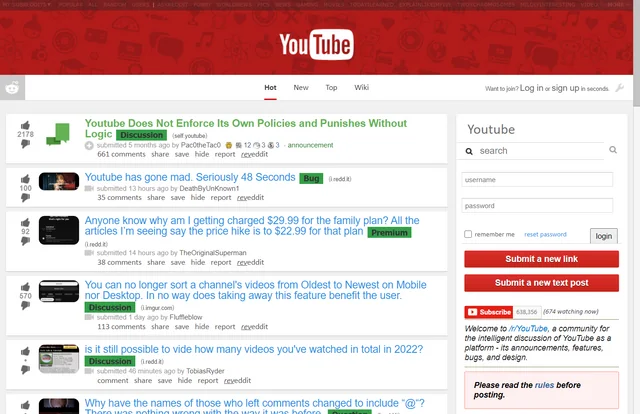
Task: Click the 'Log in' link
Action: [531, 88]
